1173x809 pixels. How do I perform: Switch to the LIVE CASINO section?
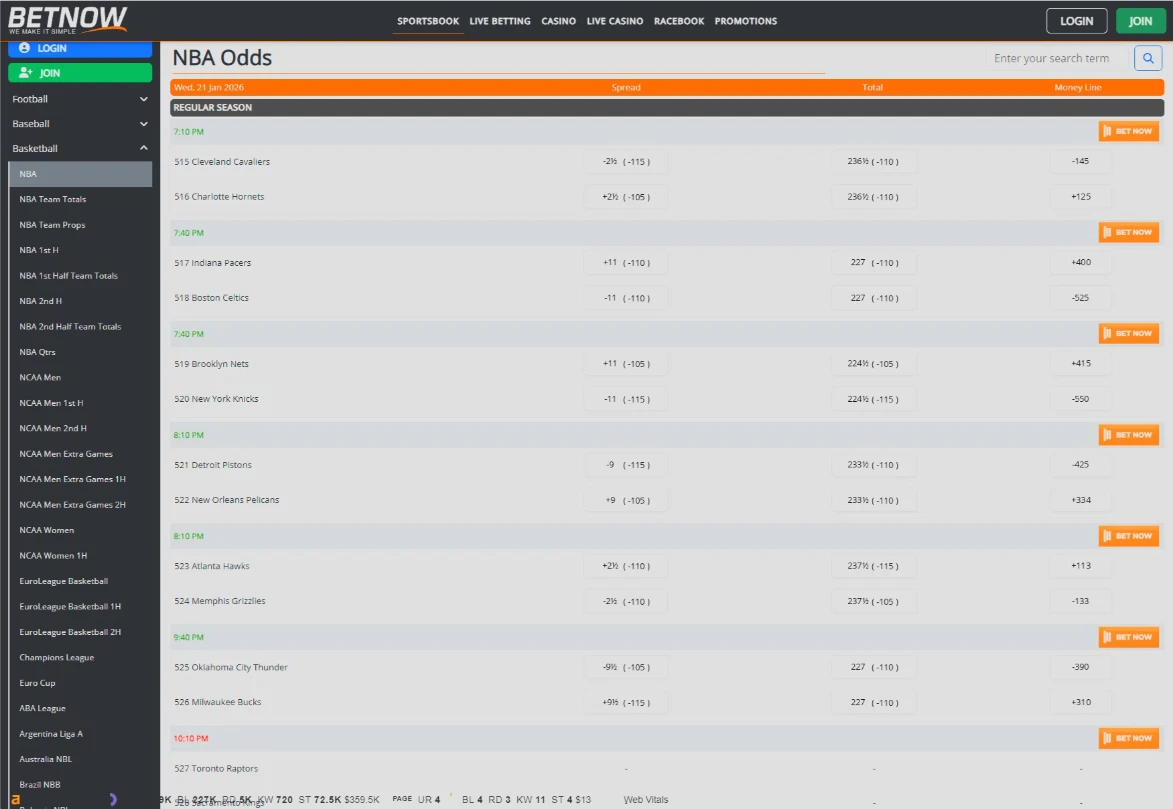tap(614, 20)
